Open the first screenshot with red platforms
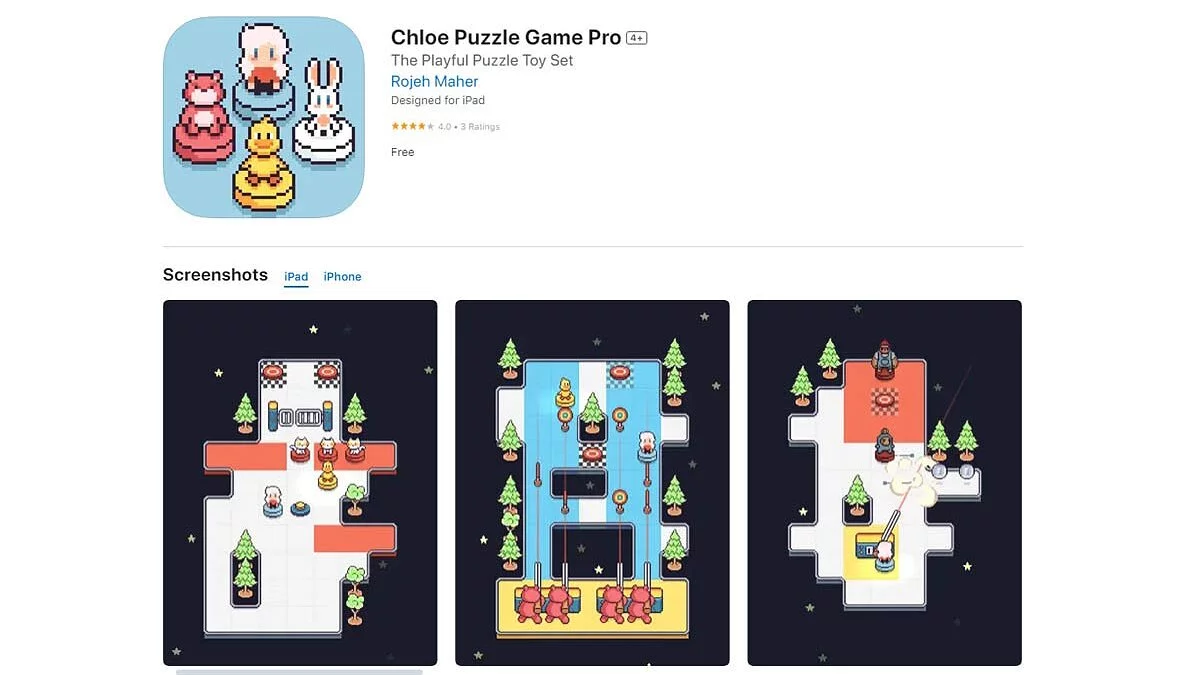Image resolution: width=1200 pixels, height=675 pixels. pyautogui.click(x=300, y=483)
